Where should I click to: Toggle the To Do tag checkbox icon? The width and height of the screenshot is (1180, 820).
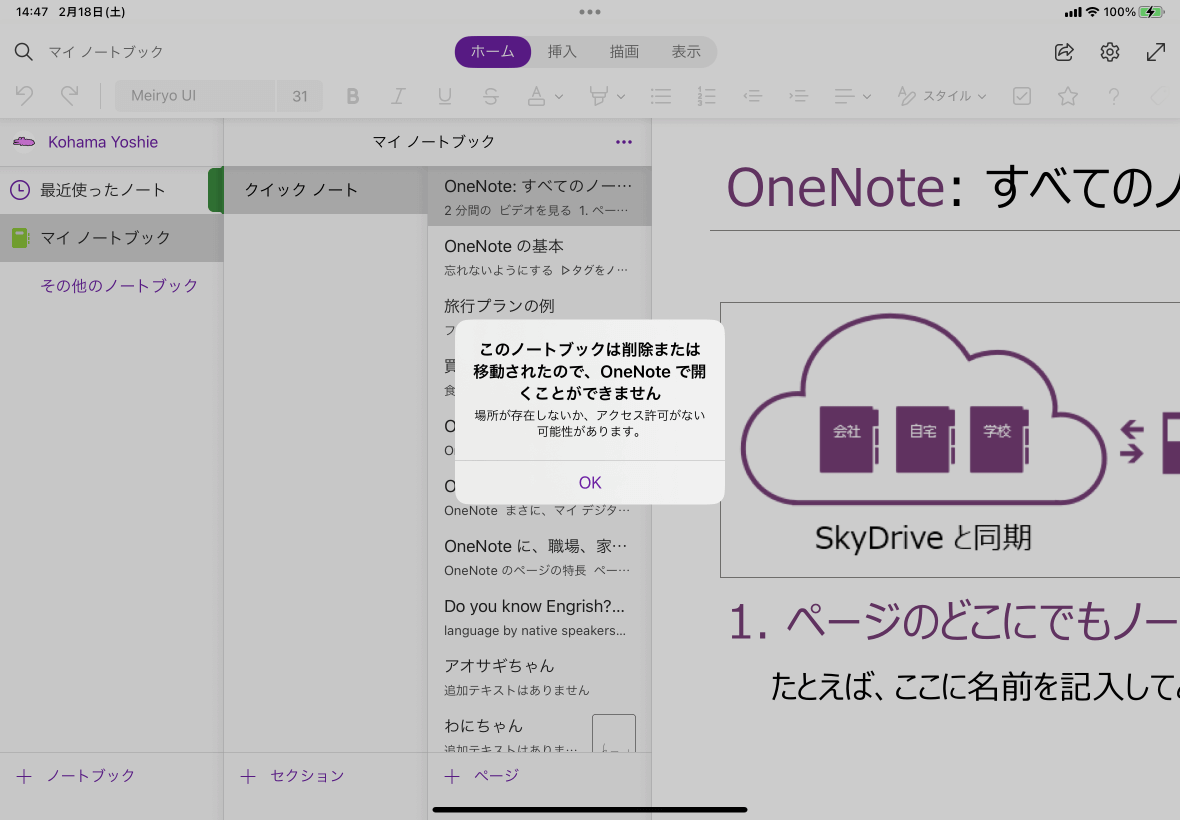(1021, 96)
